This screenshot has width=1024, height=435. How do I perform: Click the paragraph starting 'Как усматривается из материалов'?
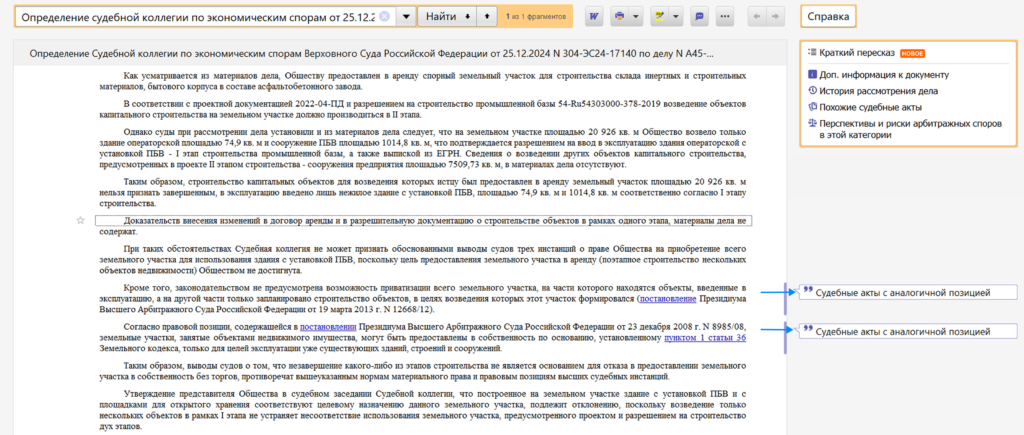[423, 82]
